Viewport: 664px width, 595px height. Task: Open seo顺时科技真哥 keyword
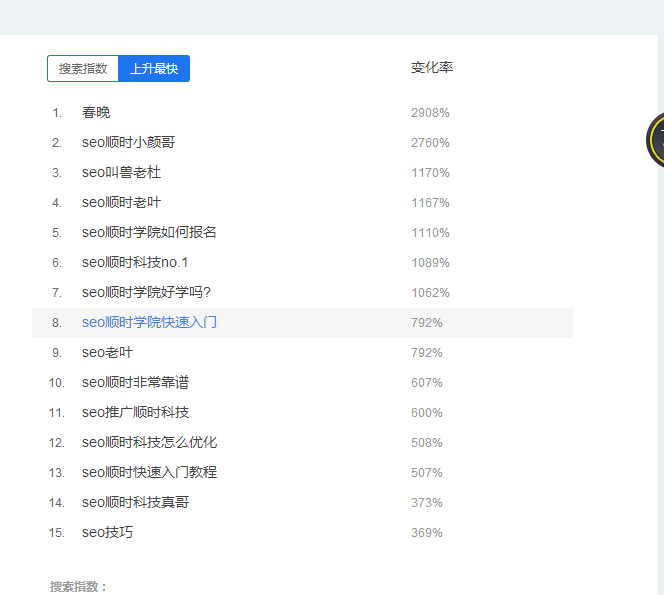pyautogui.click(x=135, y=503)
